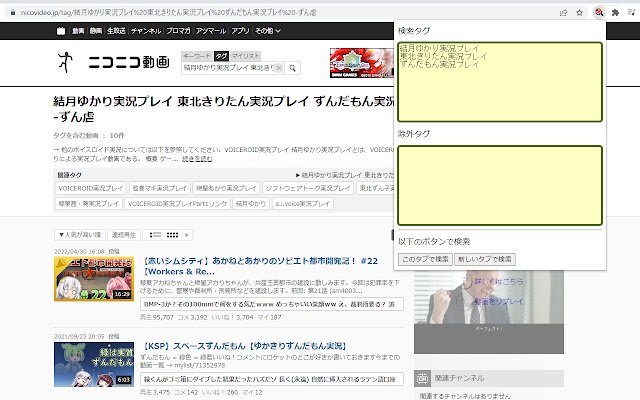
Task: Click the 連続再生 button
Action: (x=124, y=235)
